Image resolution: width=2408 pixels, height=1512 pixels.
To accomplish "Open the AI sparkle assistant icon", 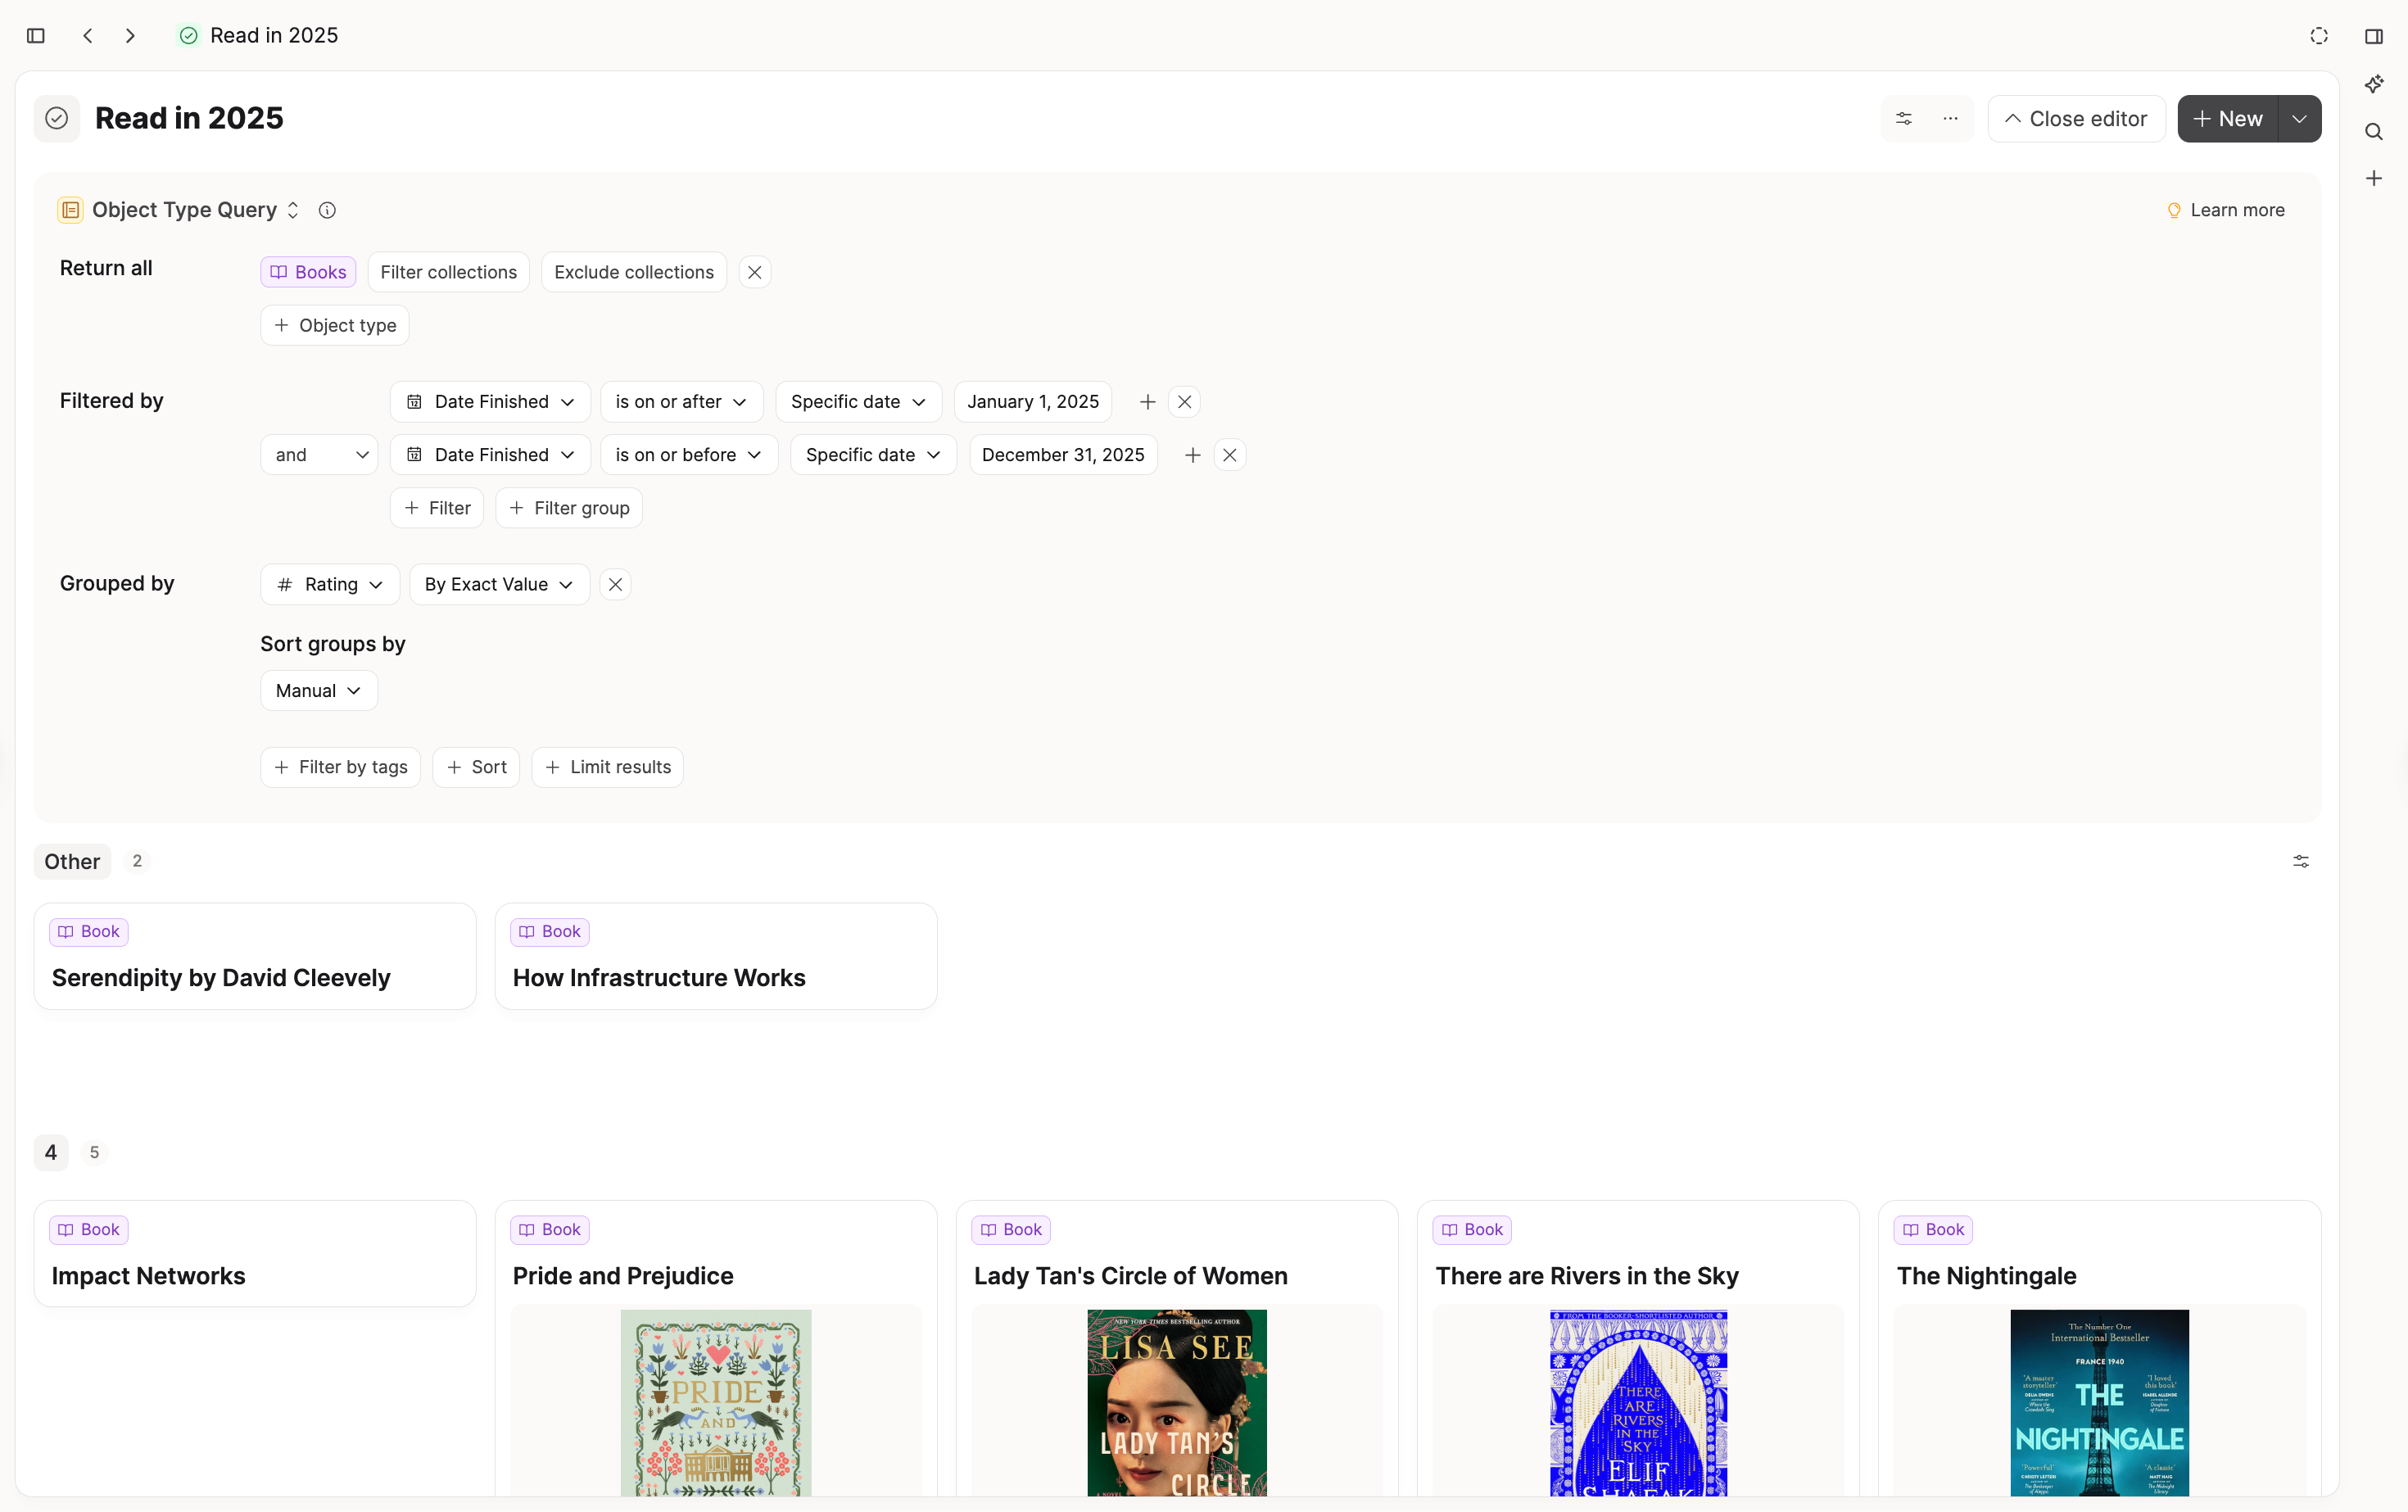I will 2374,84.
